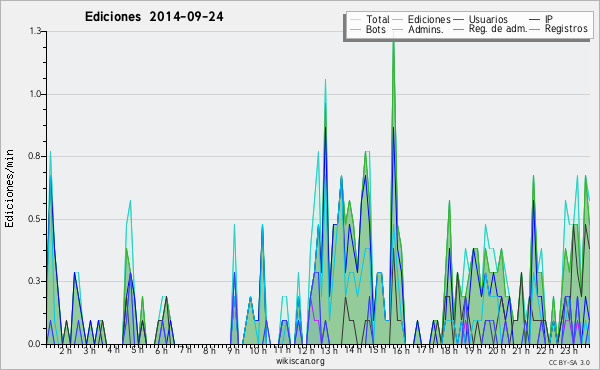Click the orange Bots legend line swatch
The image size is (600, 370).
click(355, 29)
